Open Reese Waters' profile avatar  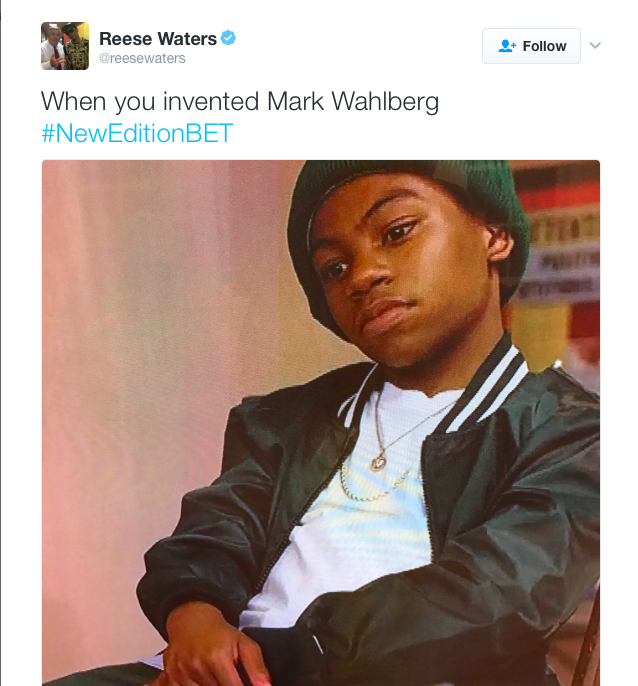pos(65,46)
